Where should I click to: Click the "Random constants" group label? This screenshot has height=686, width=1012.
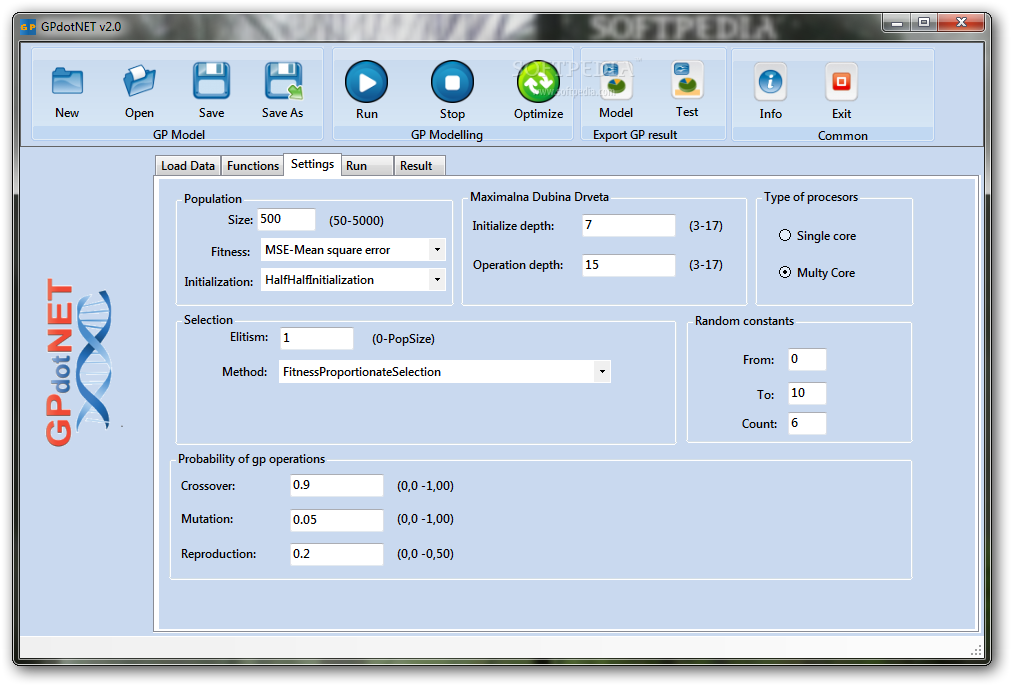[x=744, y=321]
